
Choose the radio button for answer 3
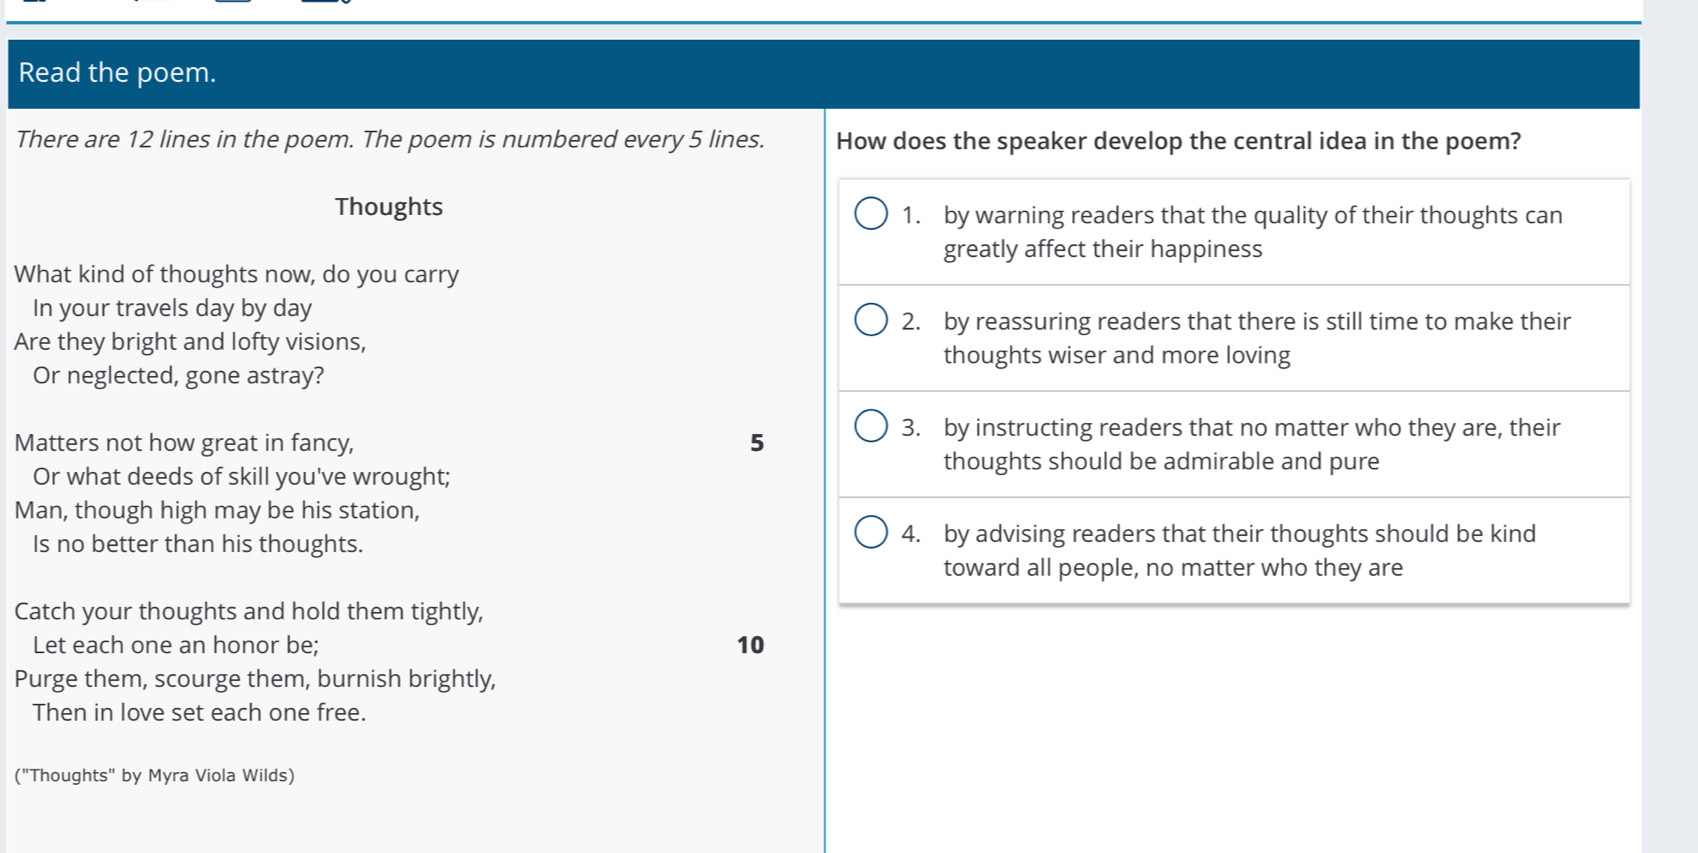tap(871, 425)
